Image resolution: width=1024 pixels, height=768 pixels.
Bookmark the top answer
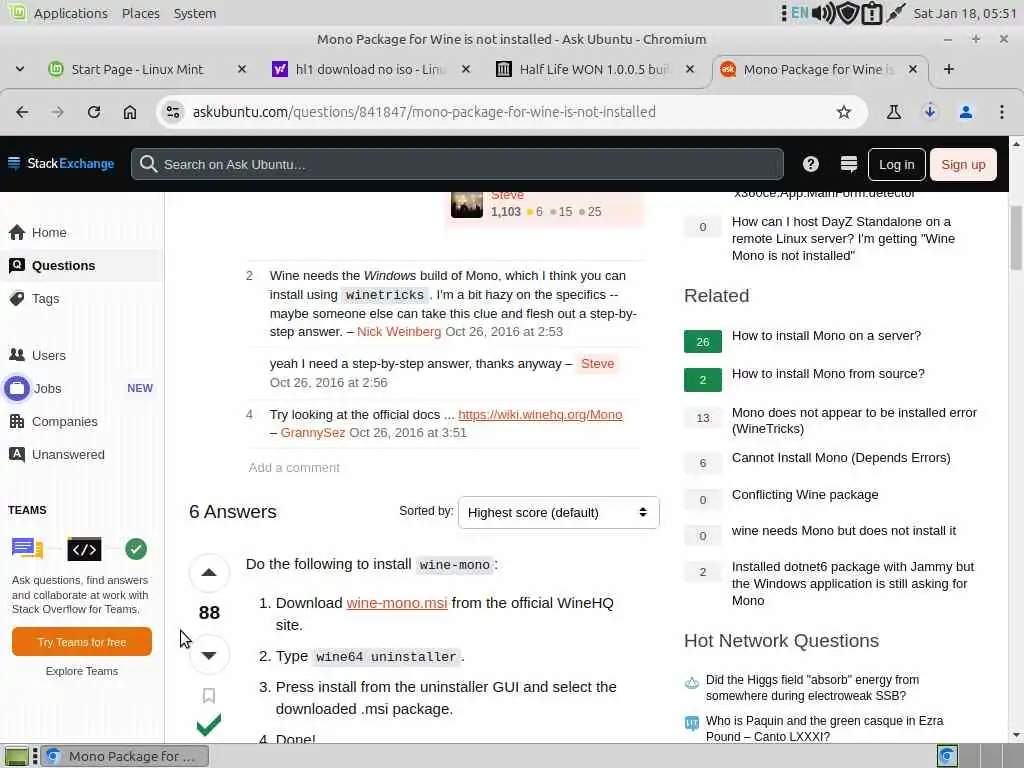(x=209, y=696)
